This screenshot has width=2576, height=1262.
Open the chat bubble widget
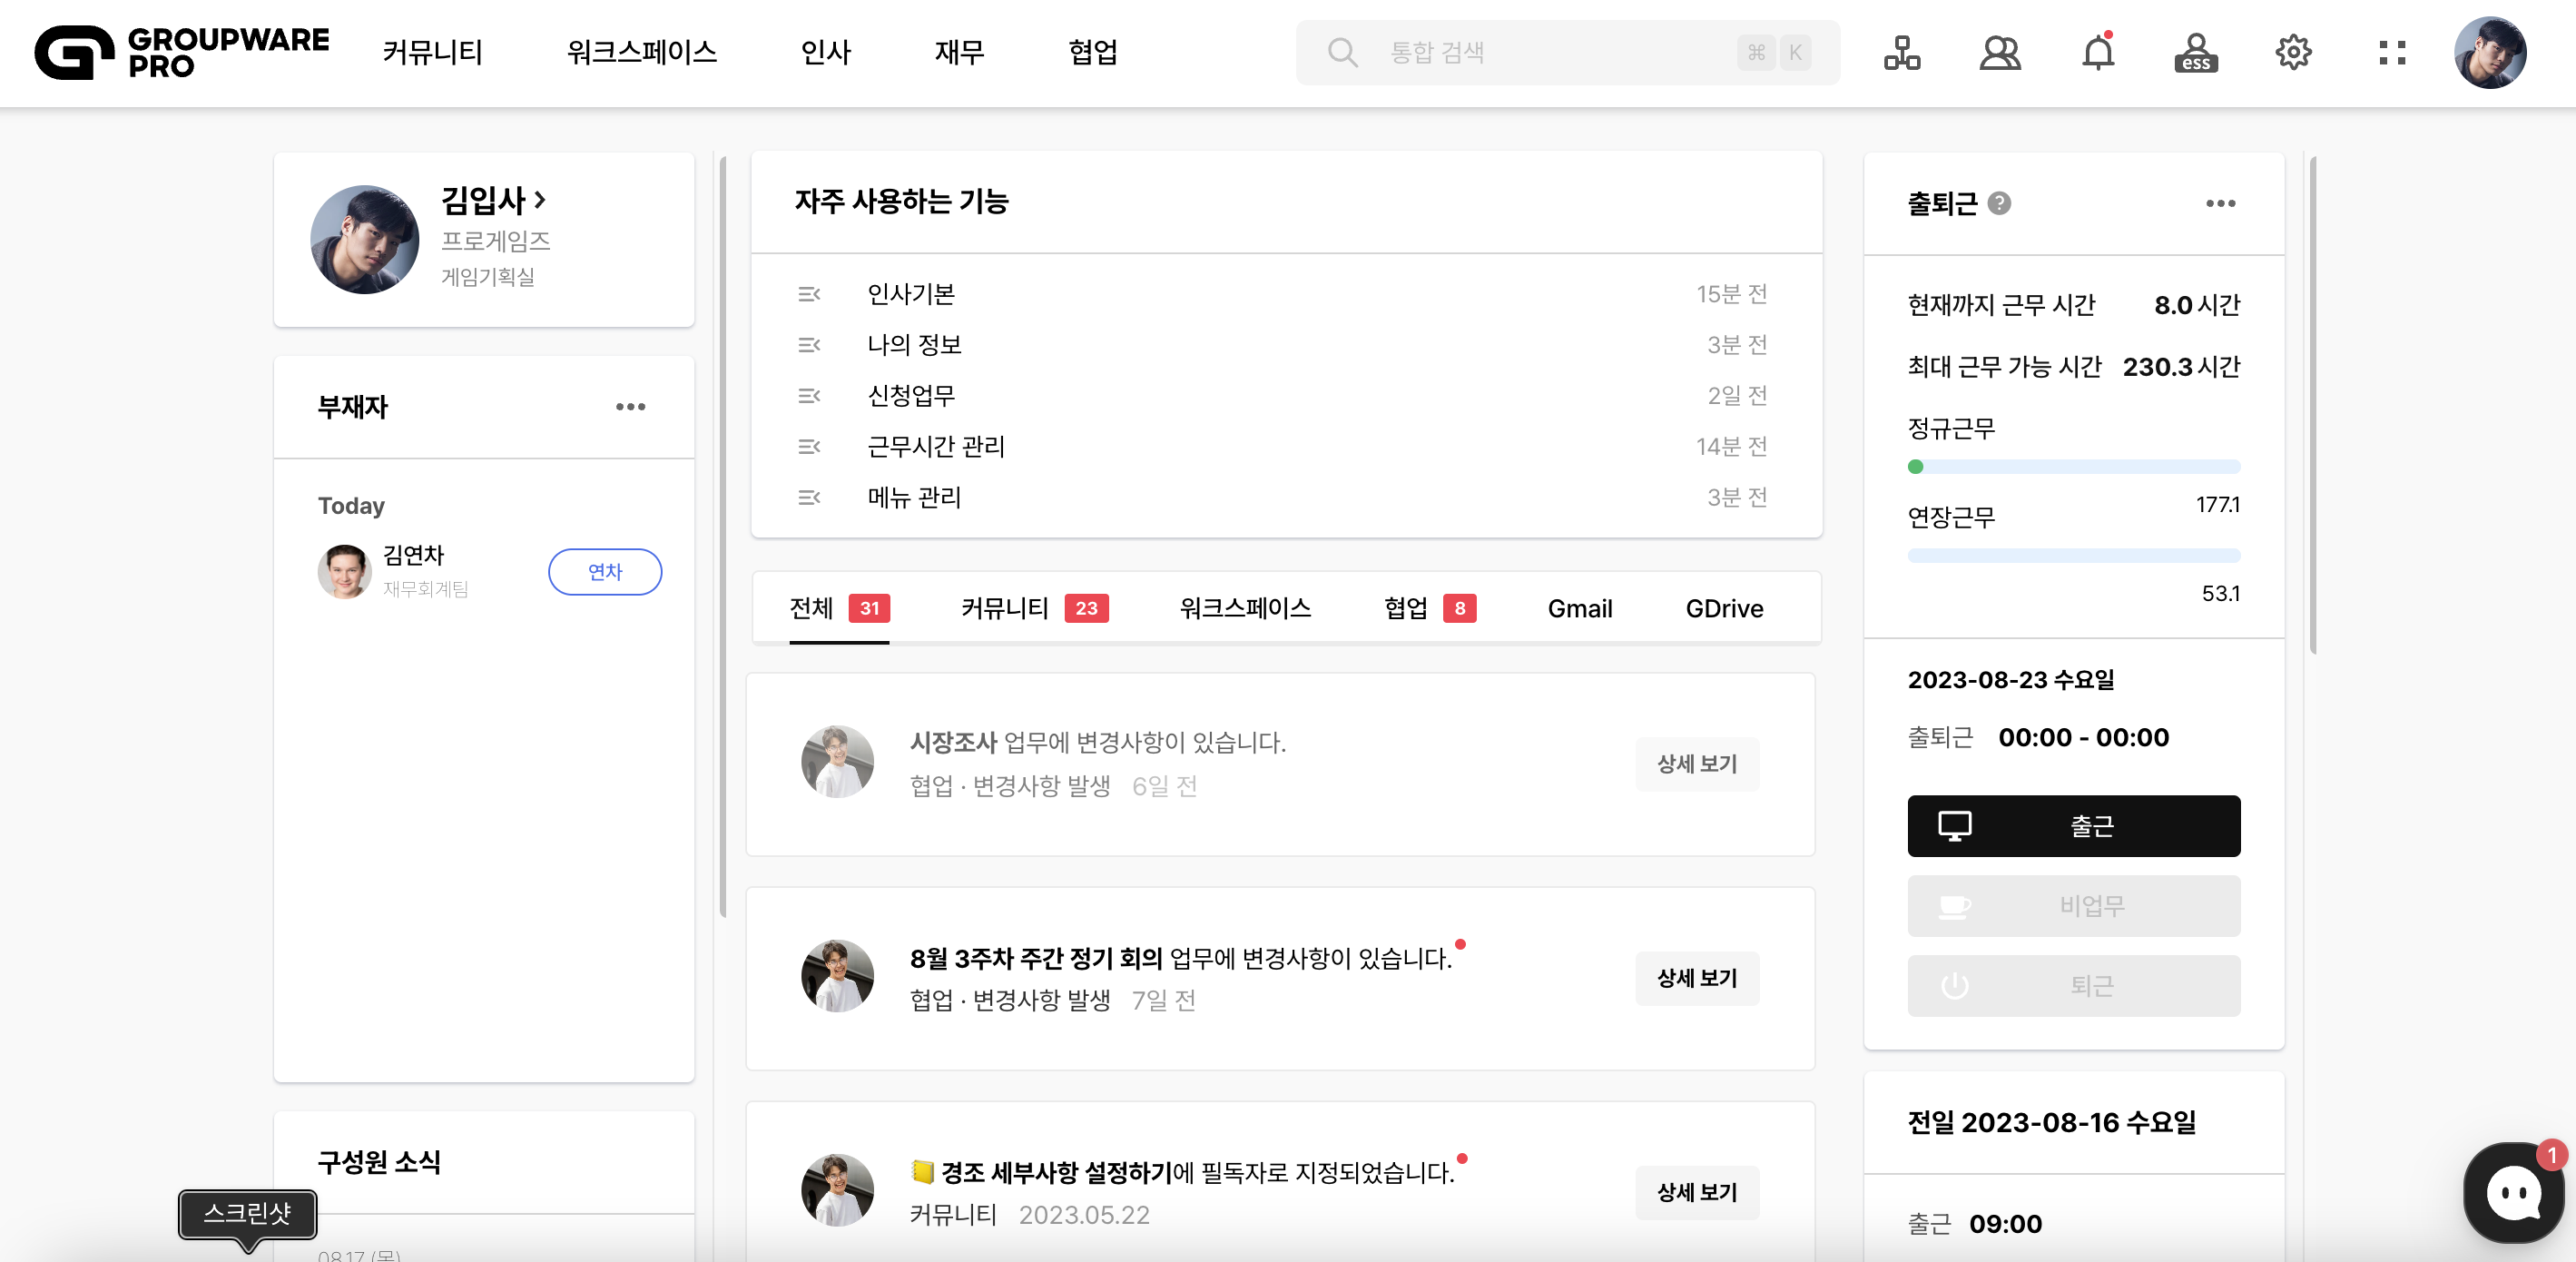point(2513,1192)
